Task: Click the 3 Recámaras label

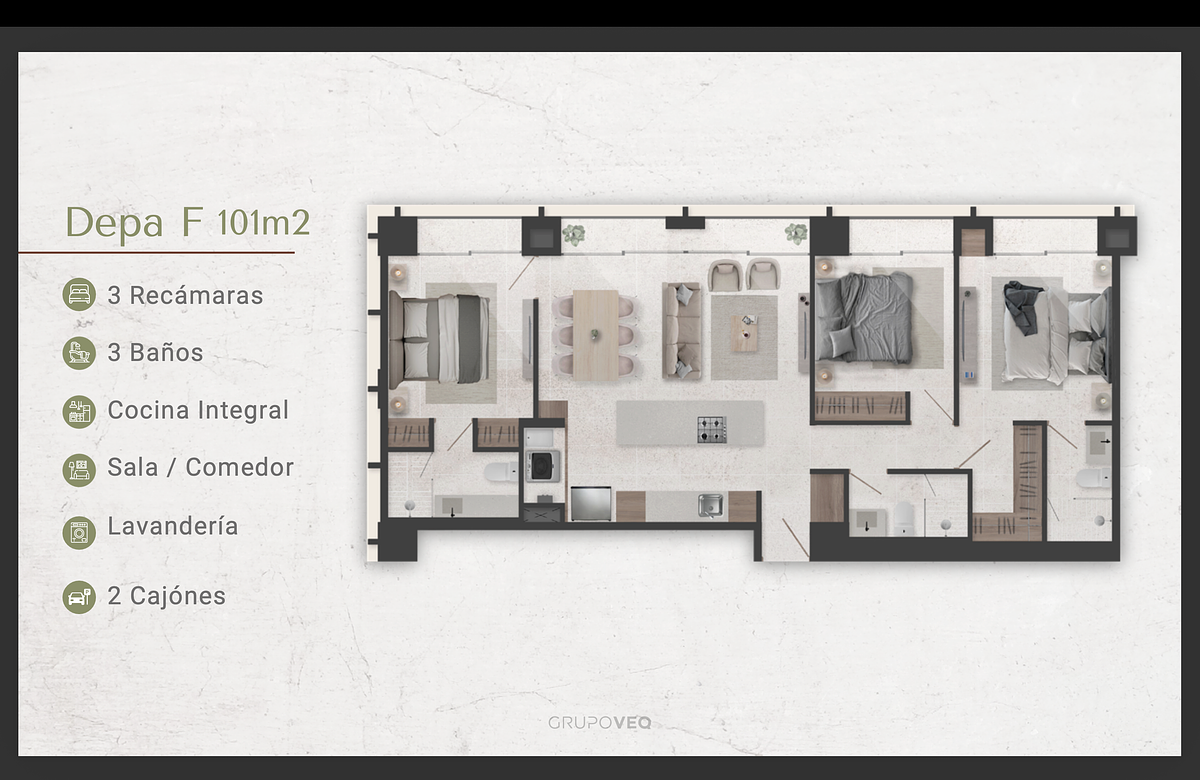Action: (185, 295)
